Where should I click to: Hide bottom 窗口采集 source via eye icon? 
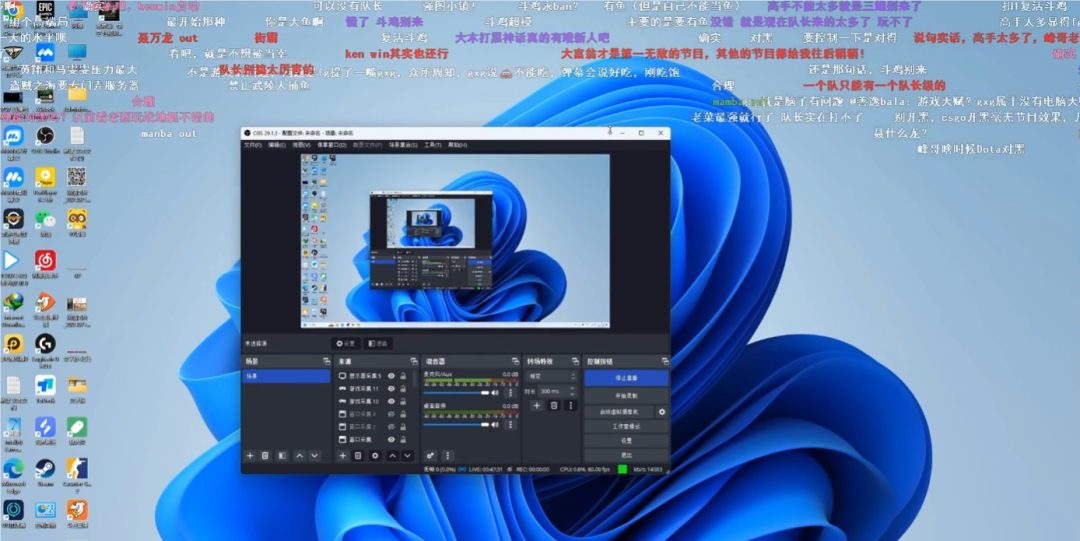(391, 439)
